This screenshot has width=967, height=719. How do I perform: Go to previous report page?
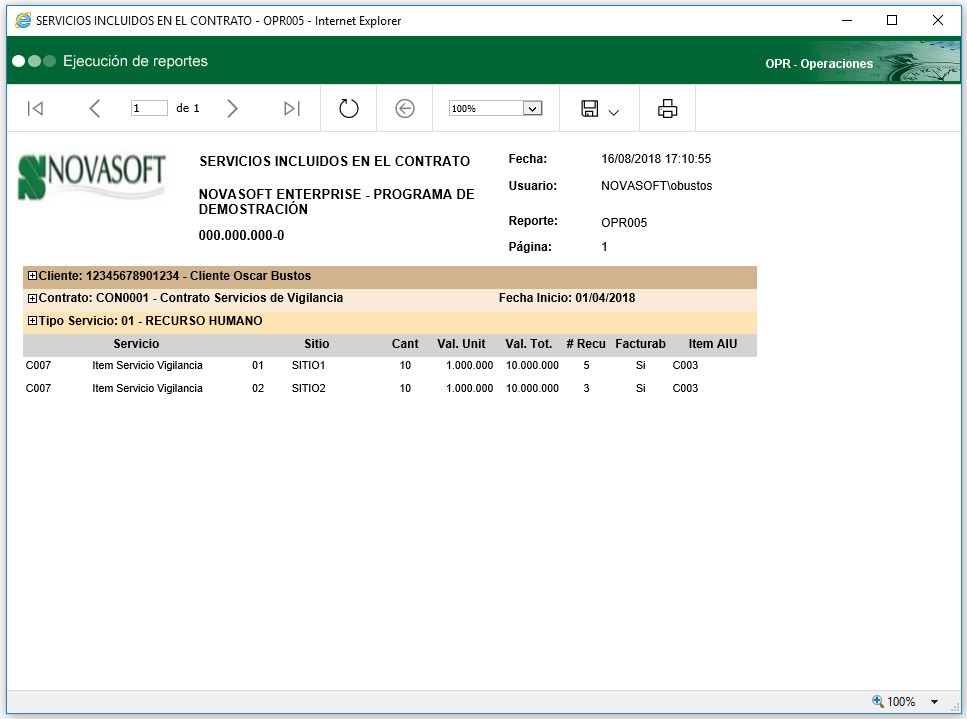(94, 109)
